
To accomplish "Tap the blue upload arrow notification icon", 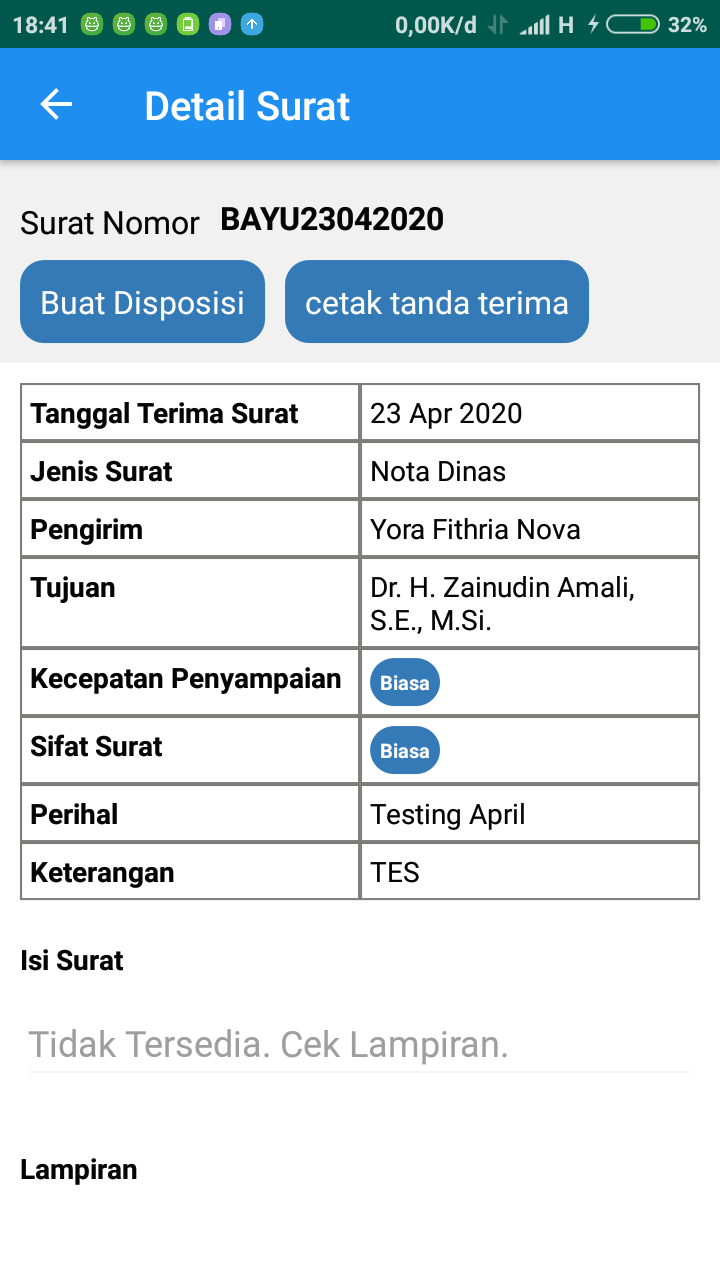I will tap(252, 25).
